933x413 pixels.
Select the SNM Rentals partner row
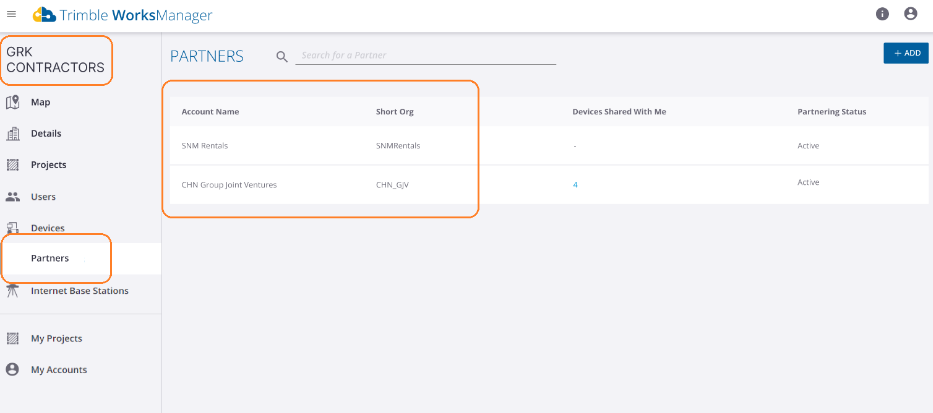(549, 145)
